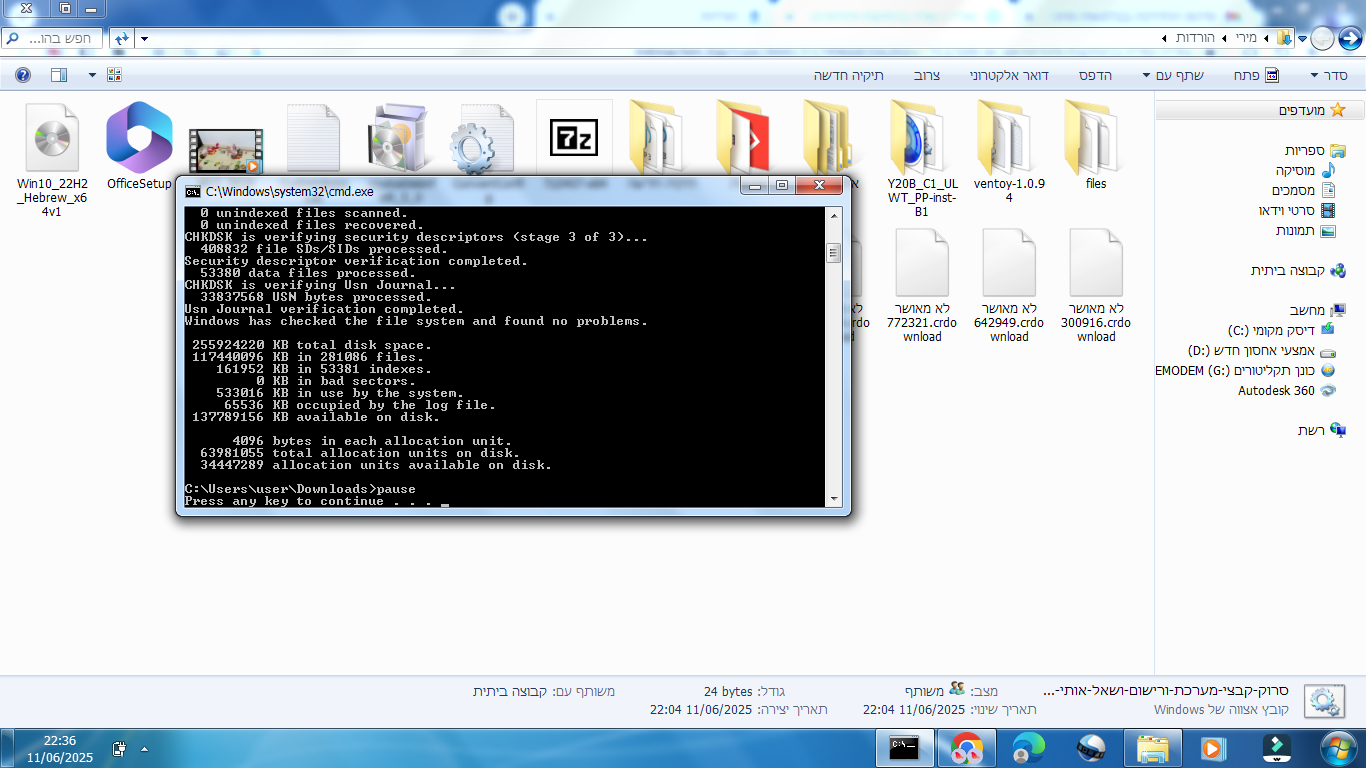
Task: Open the recent pages dropdown next to Back/Forward
Action: click(1303, 38)
